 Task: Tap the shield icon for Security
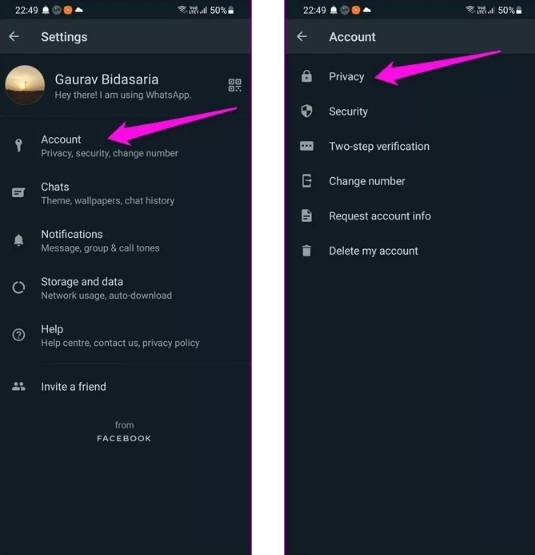[x=307, y=111]
